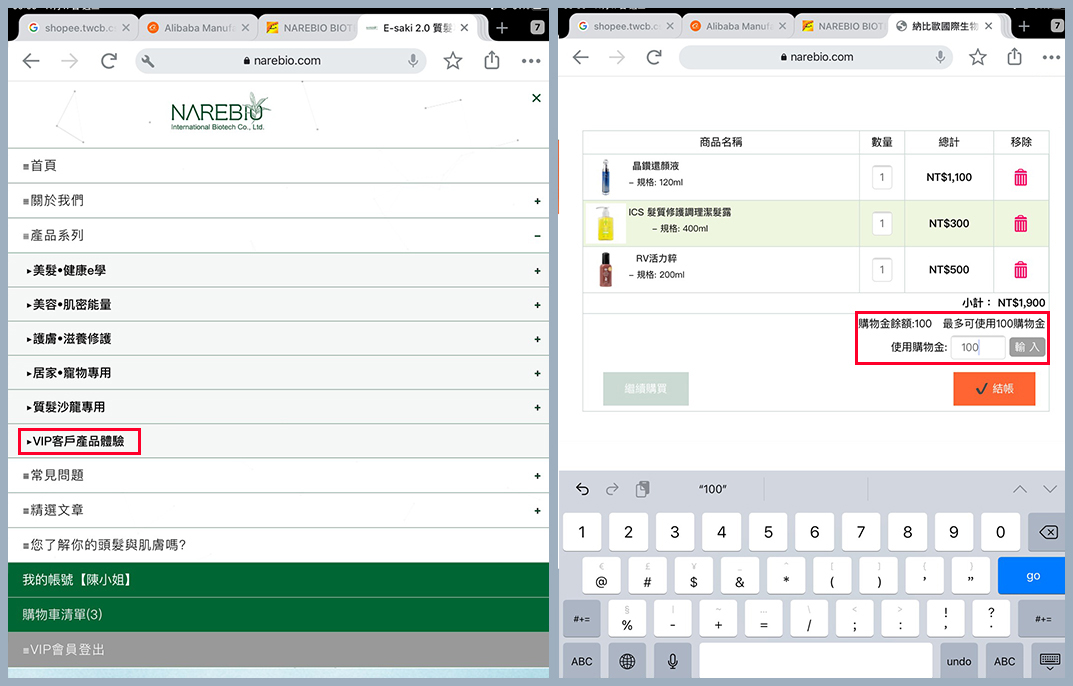Bookmark page with star in left browser
Screen dimensions: 1073x686
pyautogui.click(x=452, y=61)
